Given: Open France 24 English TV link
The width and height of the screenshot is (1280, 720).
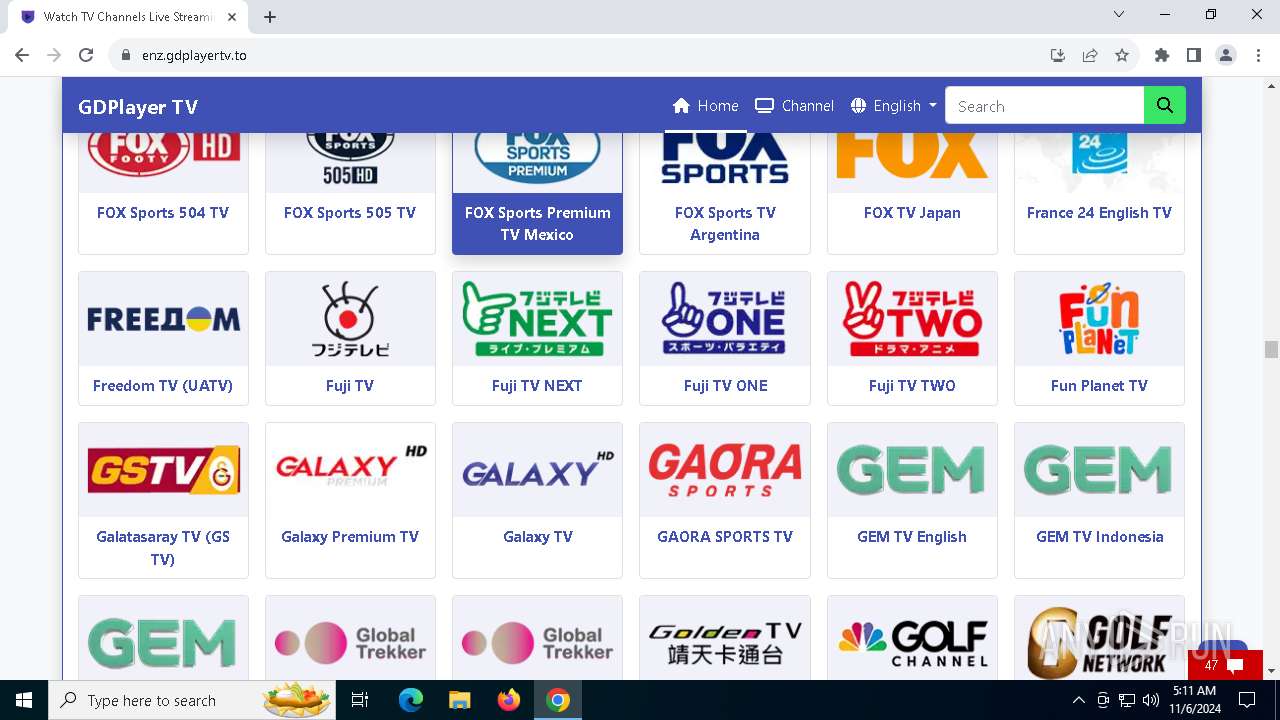Looking at the screenshot, I should pos(1099,213).
